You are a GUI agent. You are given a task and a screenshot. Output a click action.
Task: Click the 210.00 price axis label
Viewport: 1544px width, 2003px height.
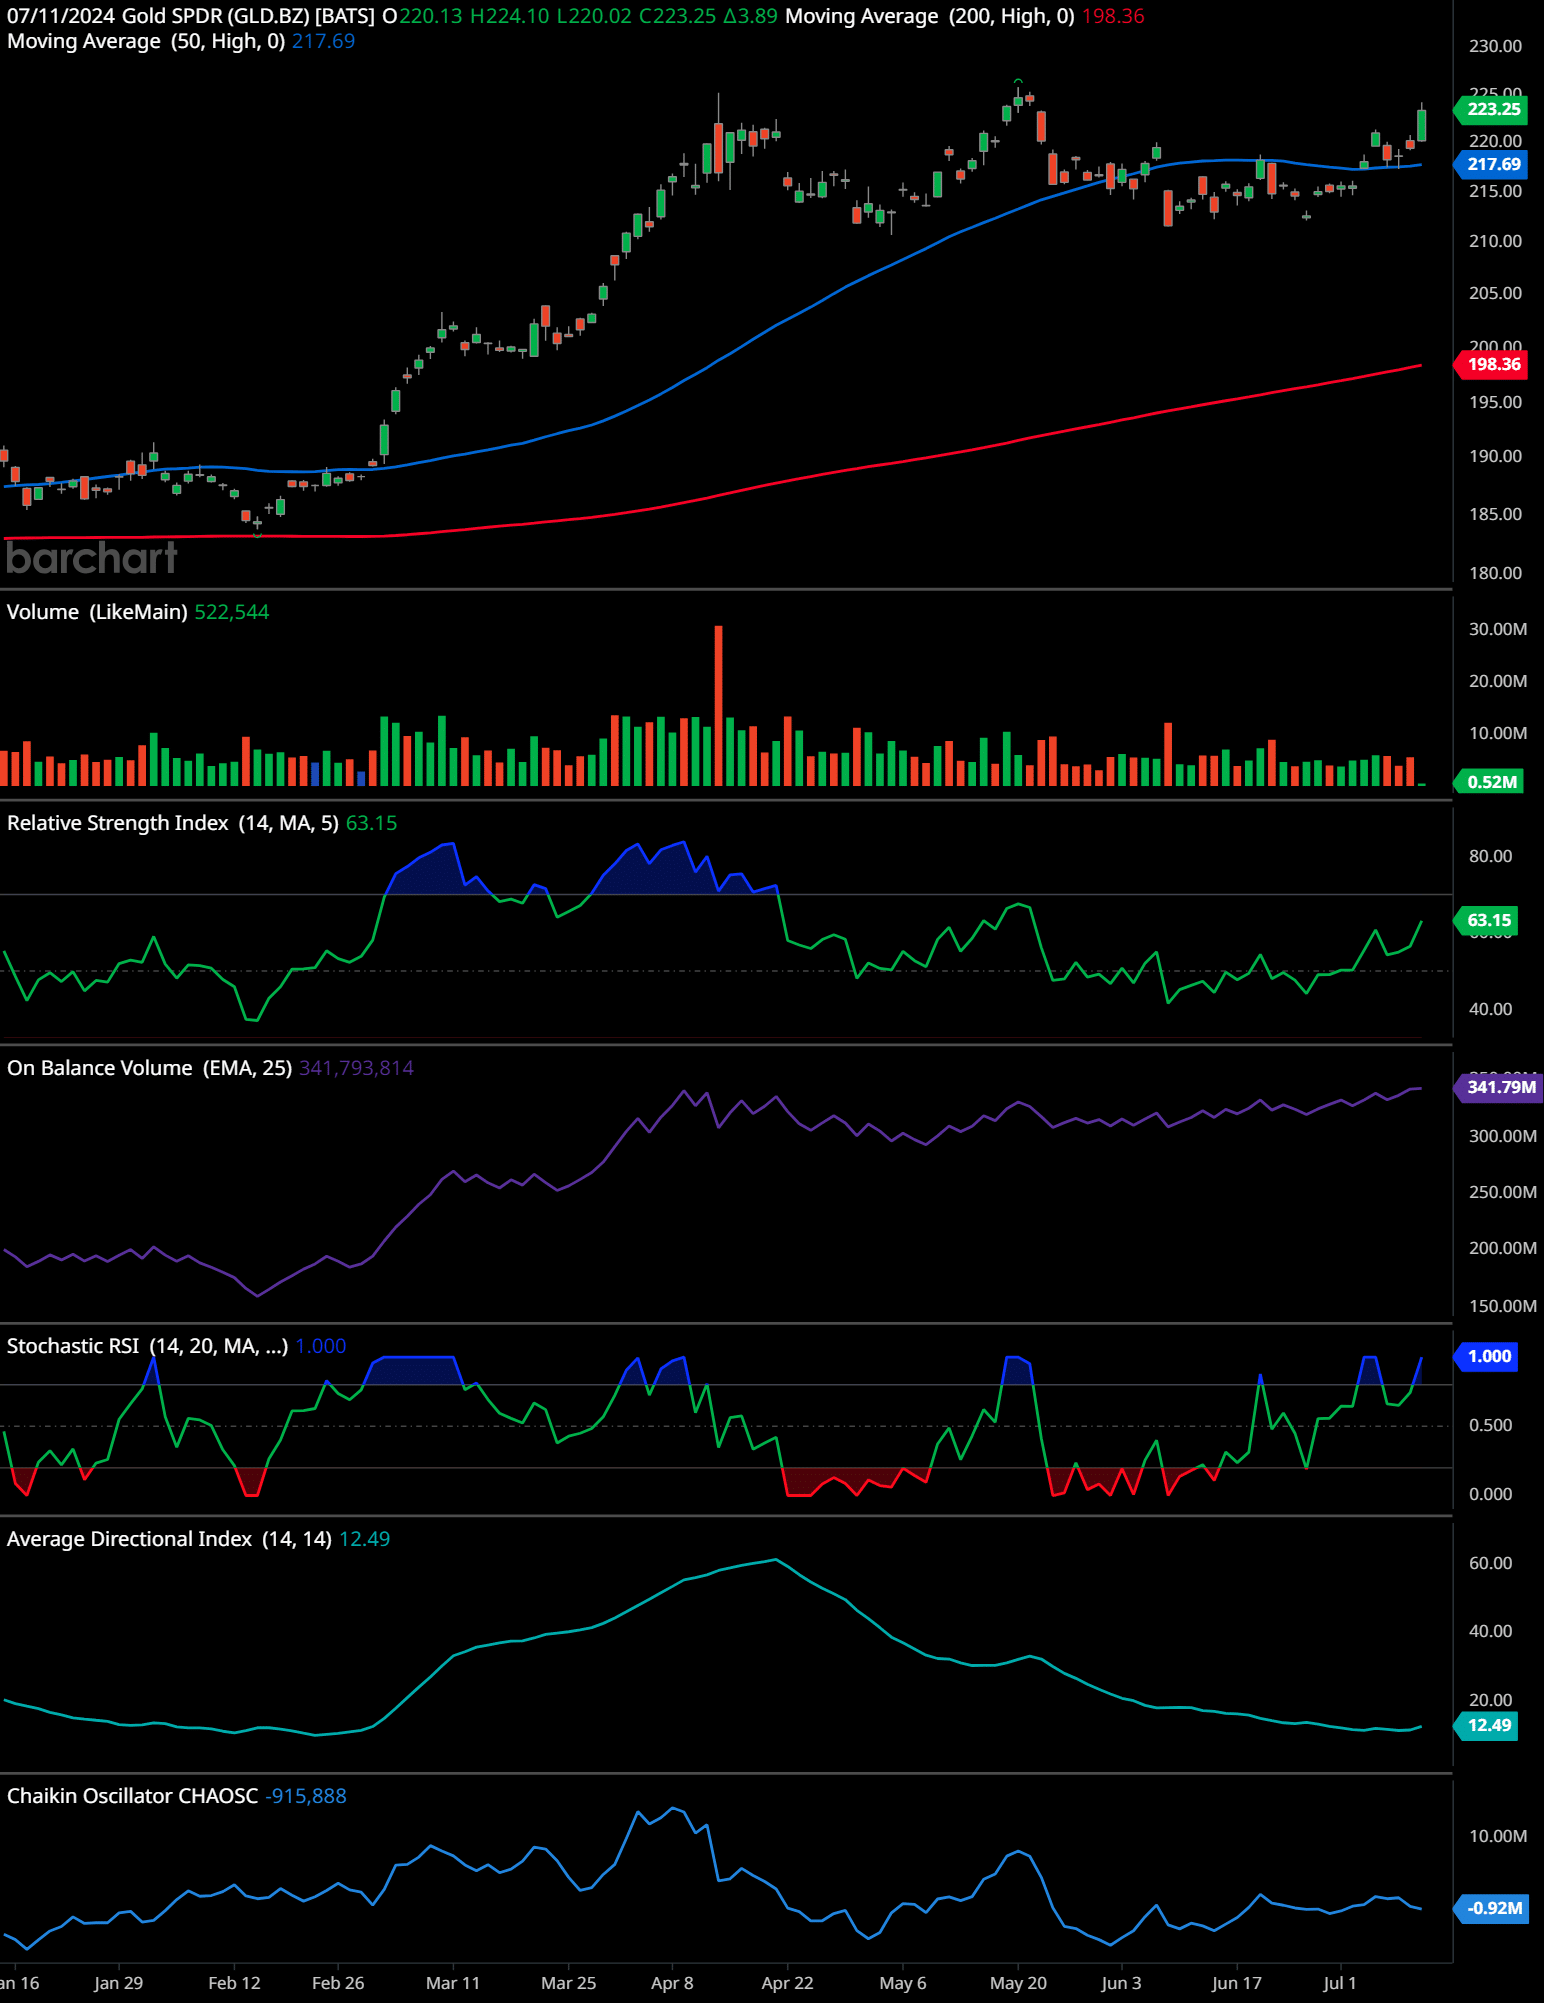tap(1495, 241)
